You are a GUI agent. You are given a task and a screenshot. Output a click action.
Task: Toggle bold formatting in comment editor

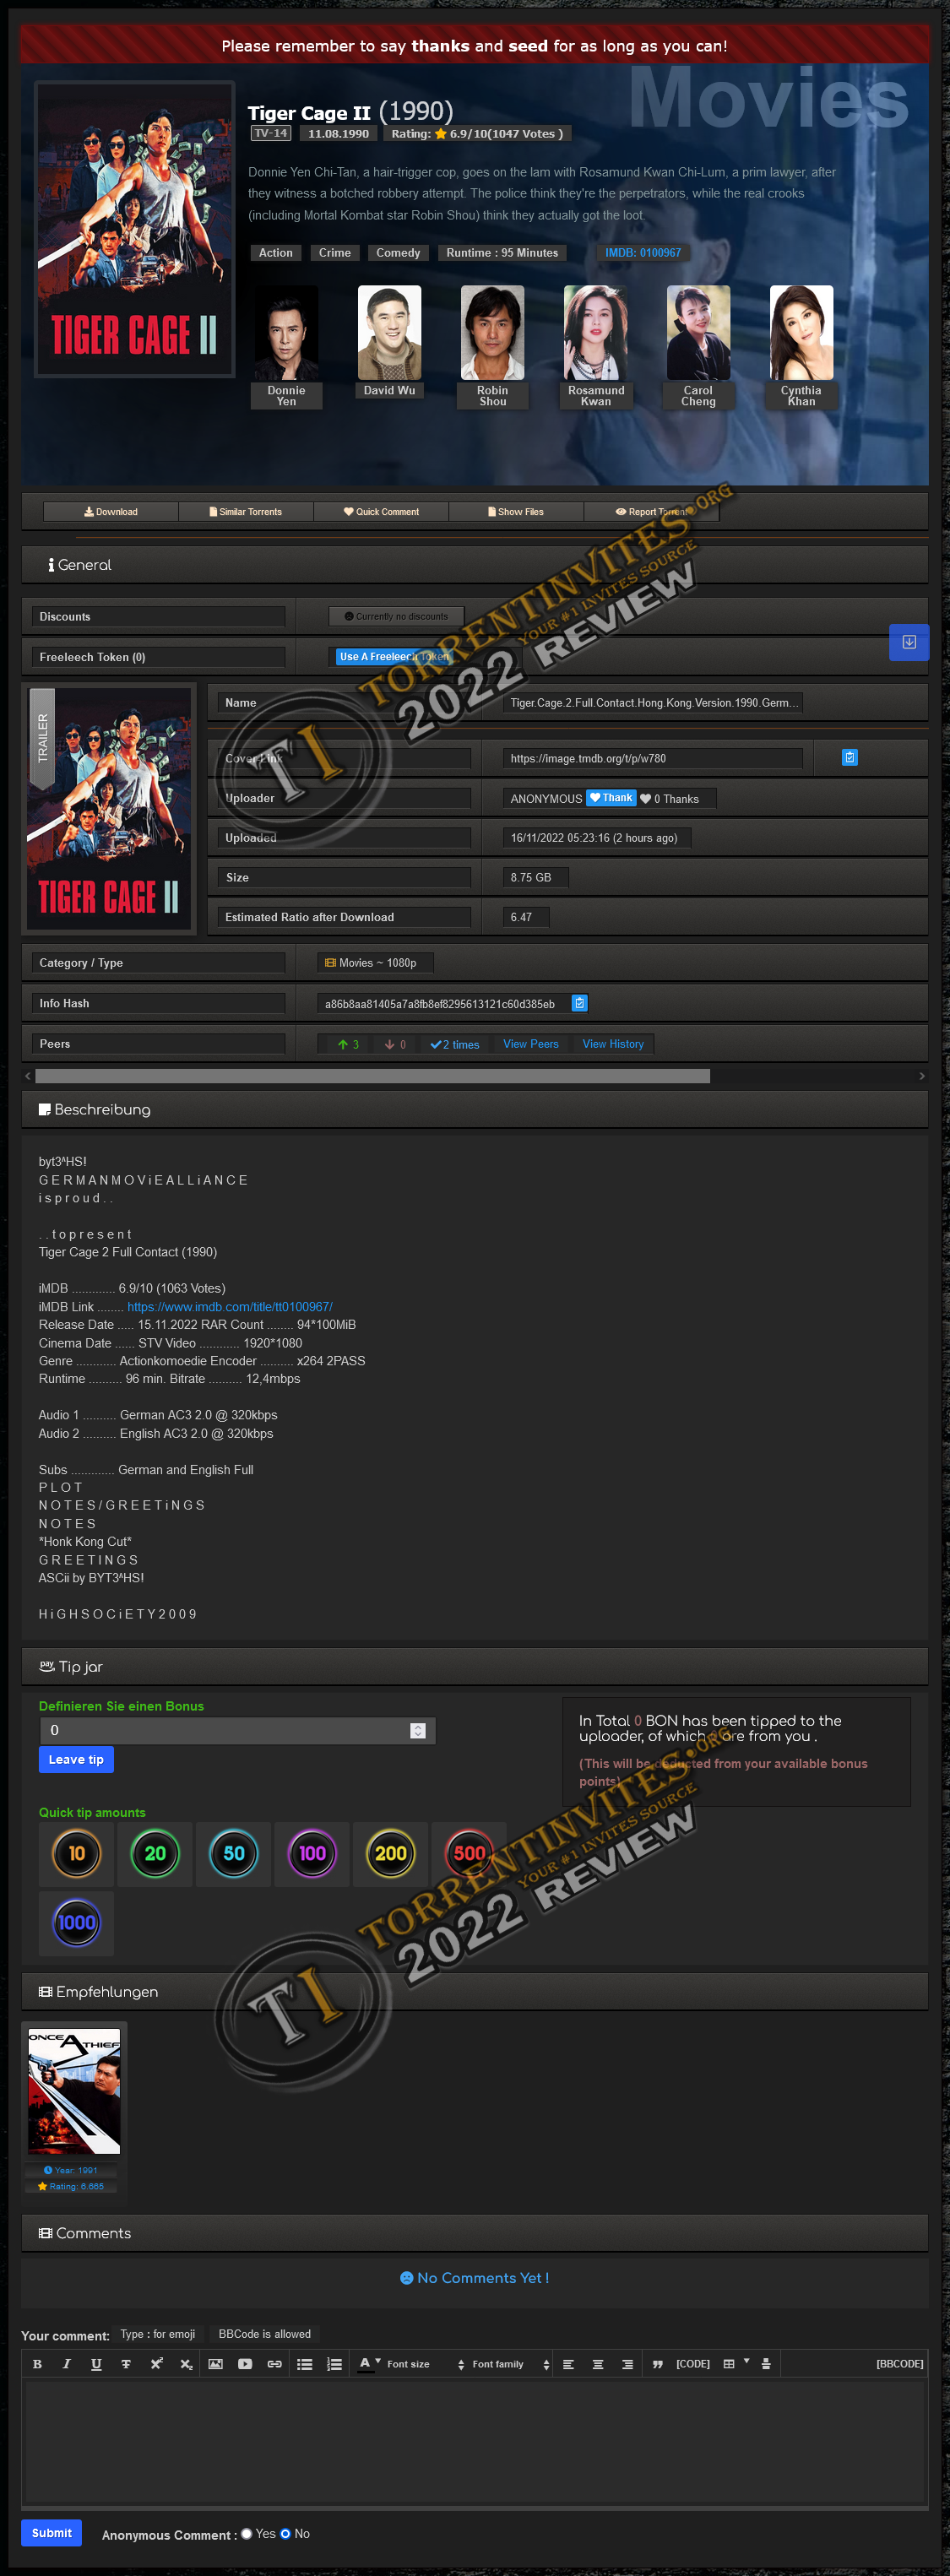37,2364
